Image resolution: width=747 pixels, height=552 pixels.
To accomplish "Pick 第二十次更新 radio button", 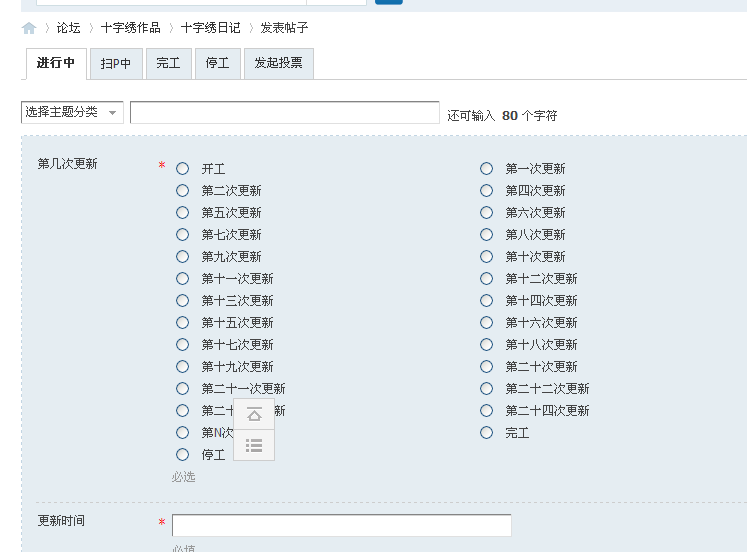I will click(486, 367).
